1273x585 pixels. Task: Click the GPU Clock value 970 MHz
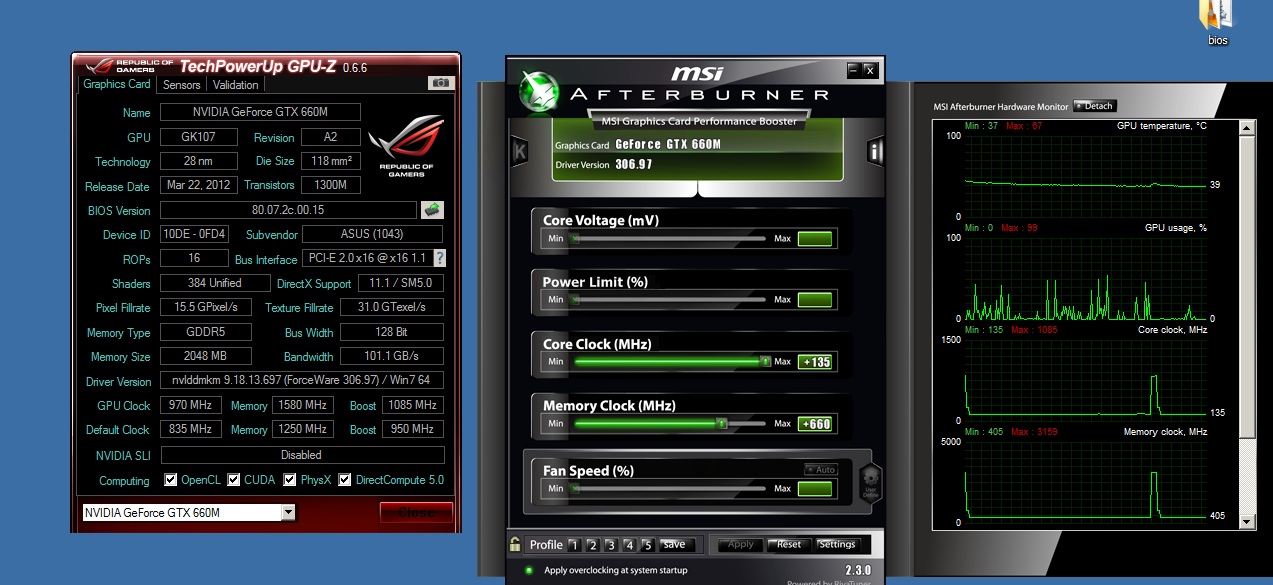tap(190, 405)
